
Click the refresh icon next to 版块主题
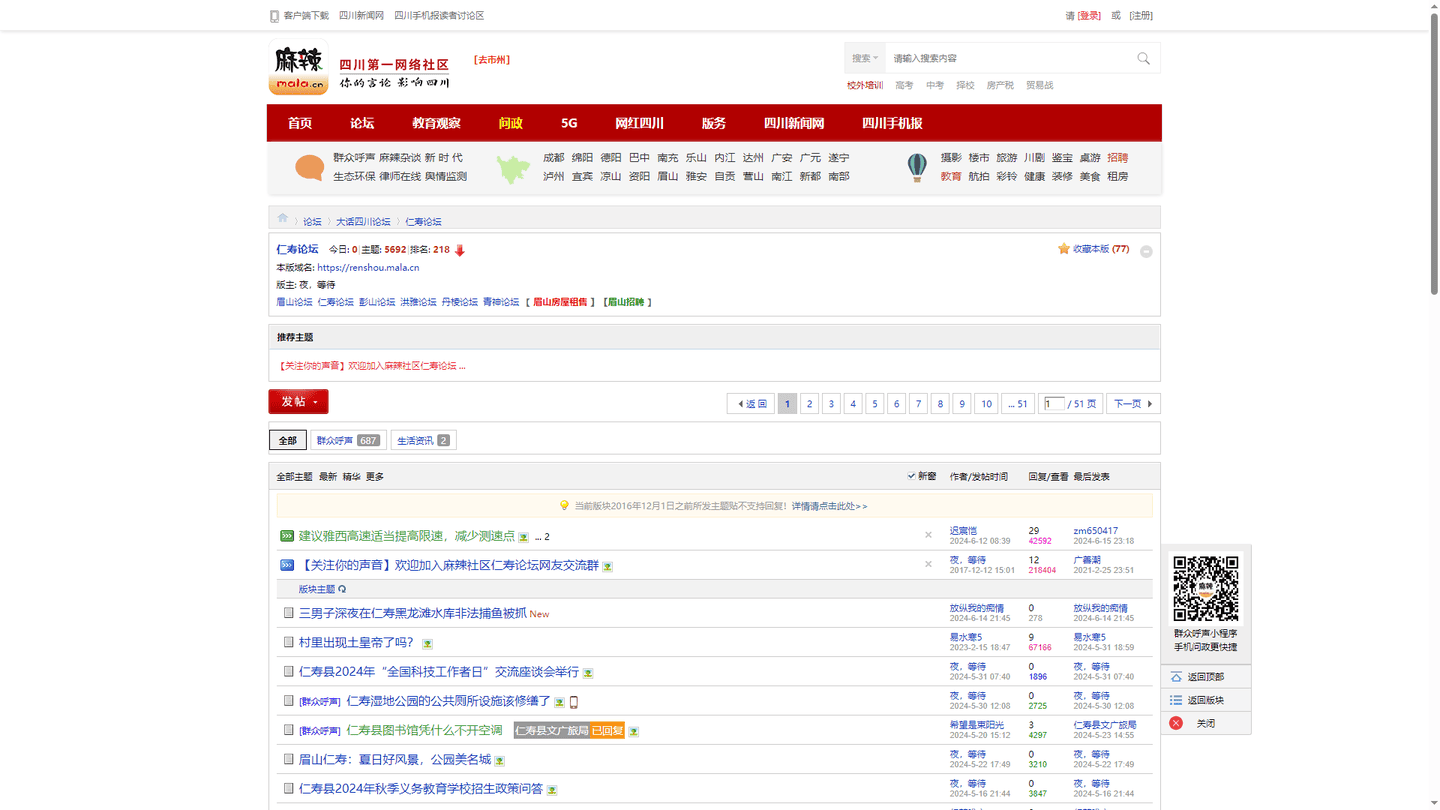pyautogui.click(x=342, y=589)
